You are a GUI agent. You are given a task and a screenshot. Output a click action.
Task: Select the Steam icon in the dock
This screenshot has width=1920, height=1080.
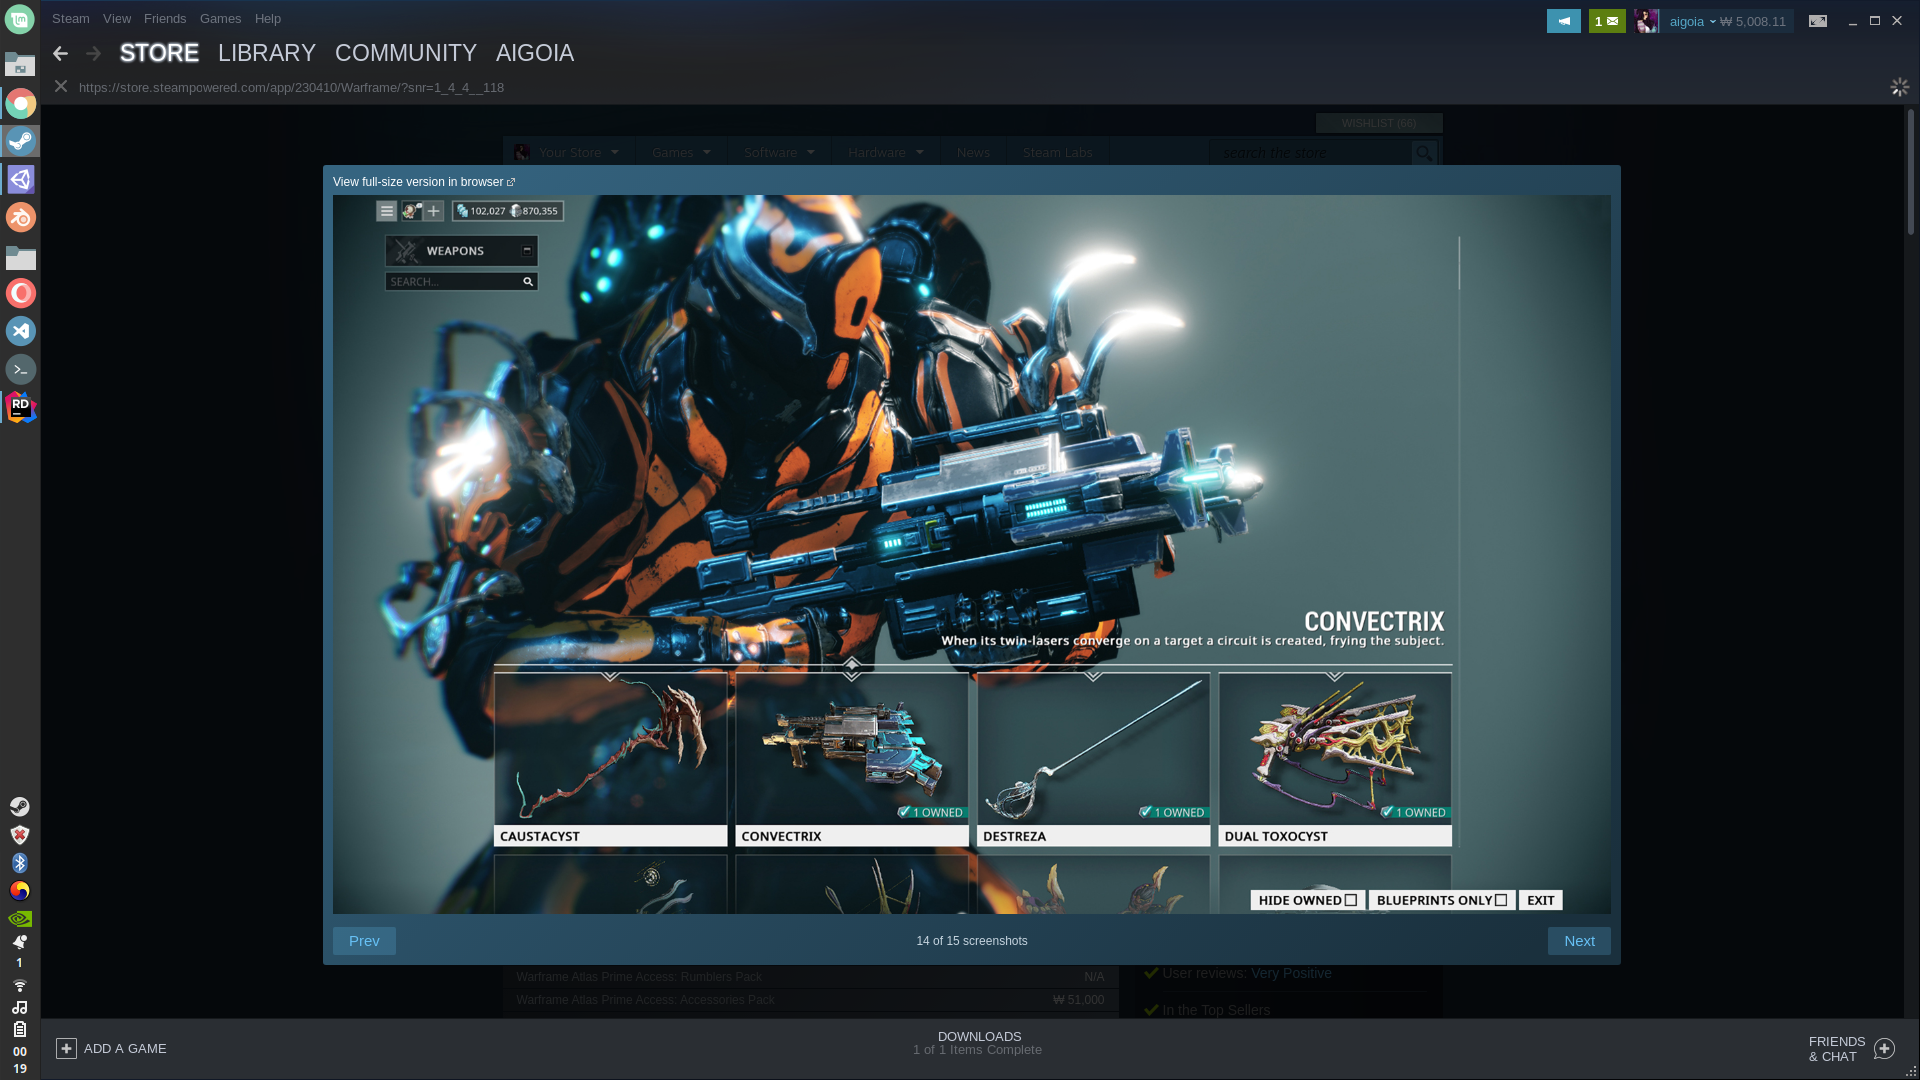(x=20, y=141)
